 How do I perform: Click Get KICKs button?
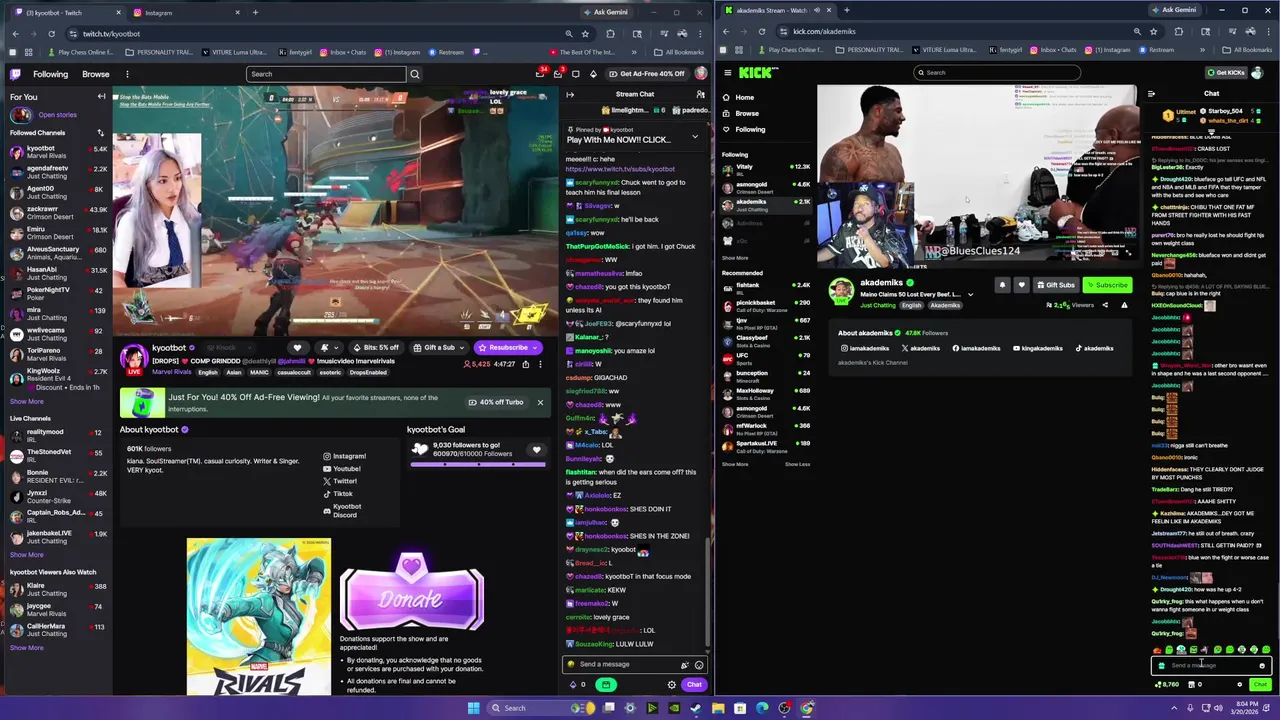tap(1225, 73)
